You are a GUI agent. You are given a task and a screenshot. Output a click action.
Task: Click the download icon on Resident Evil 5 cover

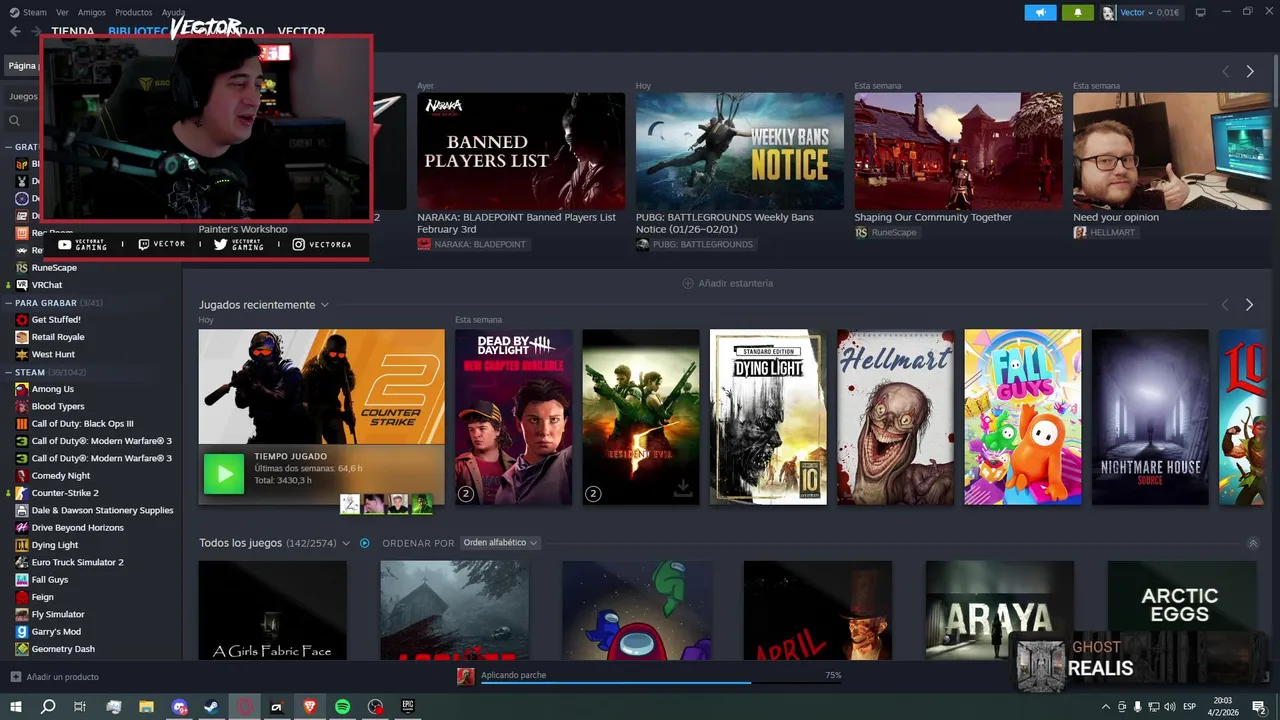click(683, 488)
